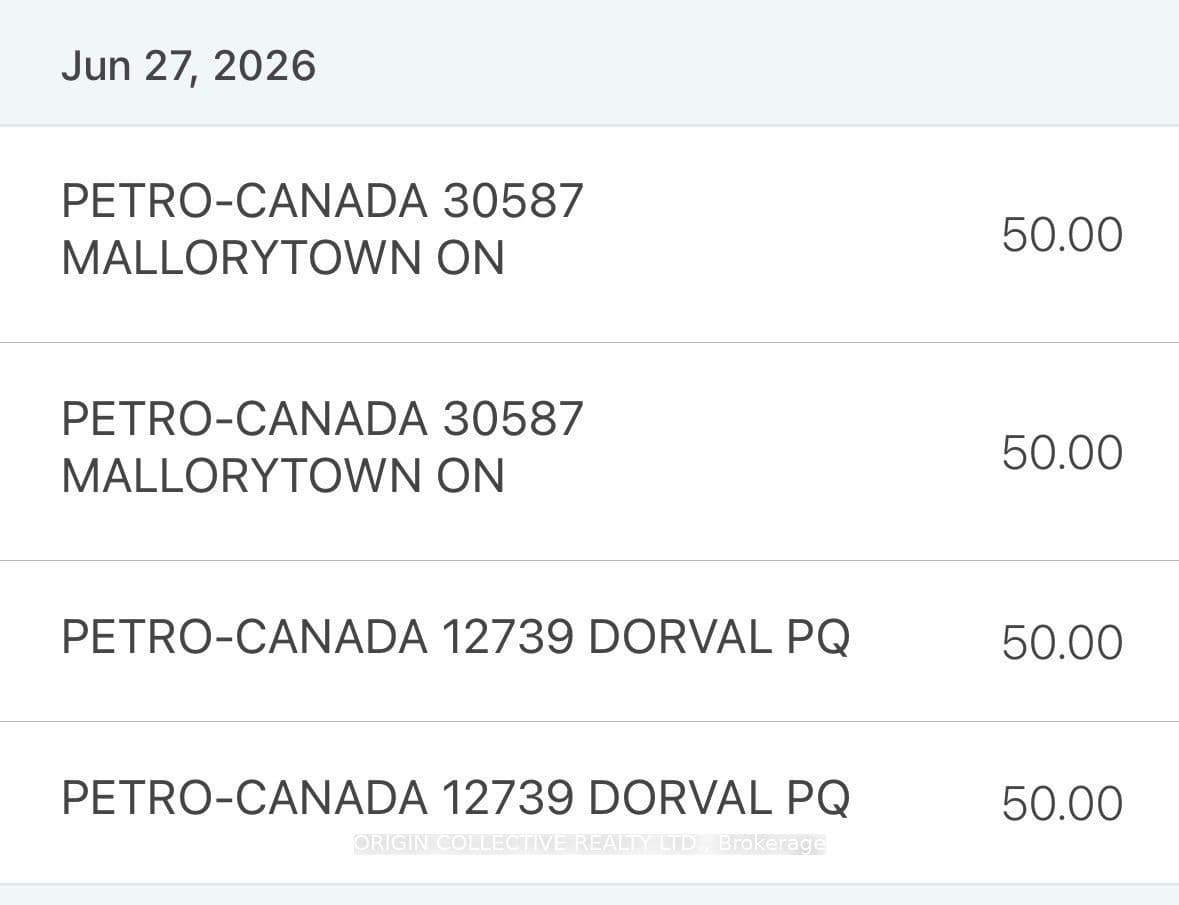Image resolution: width=1179 pixels, height=905 pixels.
Task: Open the first Petro-Canada 30587 Mallorytown transaction
Action: pos(590,234)
